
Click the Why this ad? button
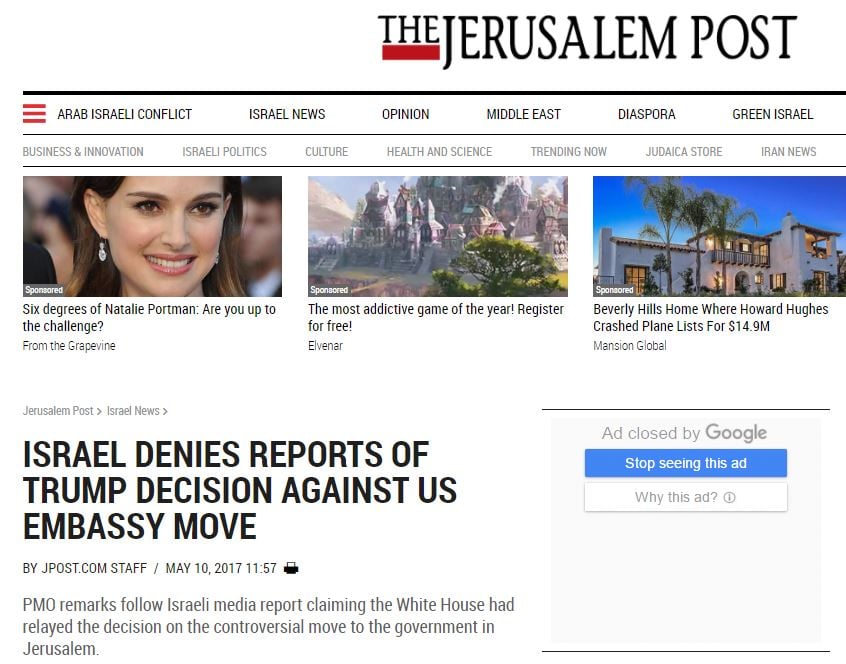(686, 497)
